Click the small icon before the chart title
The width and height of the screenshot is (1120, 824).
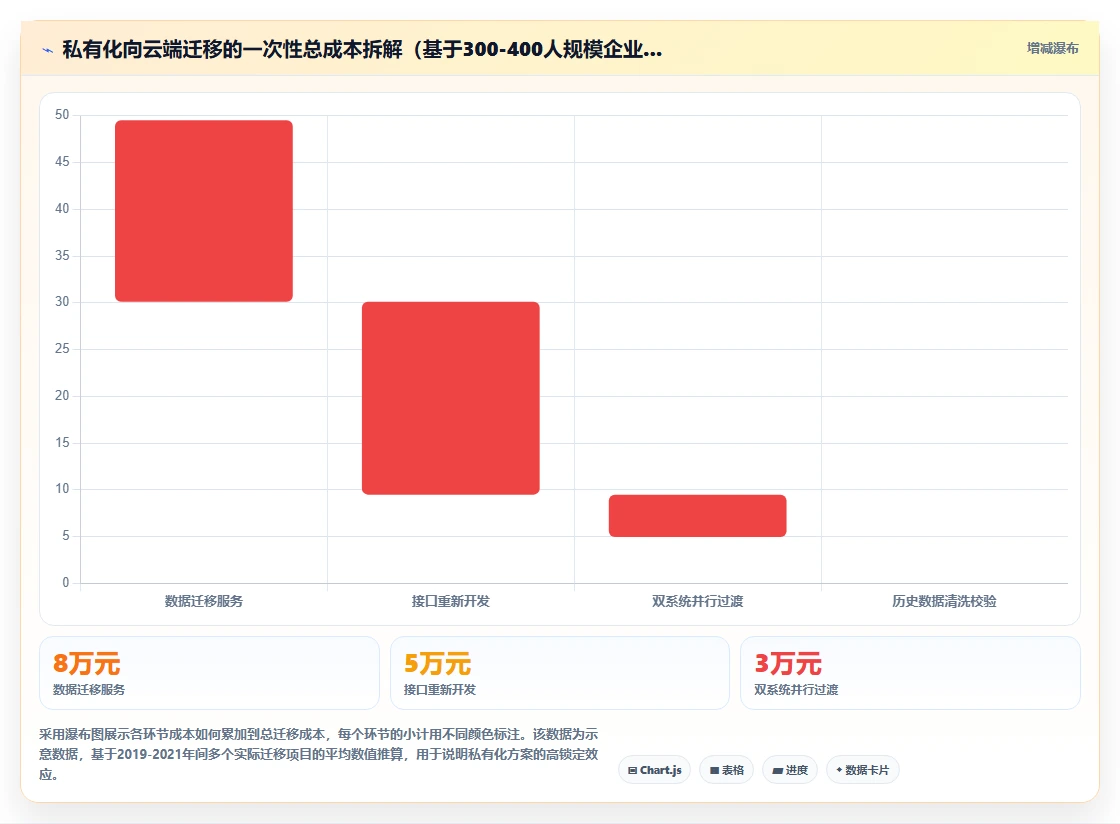[48, 50]
